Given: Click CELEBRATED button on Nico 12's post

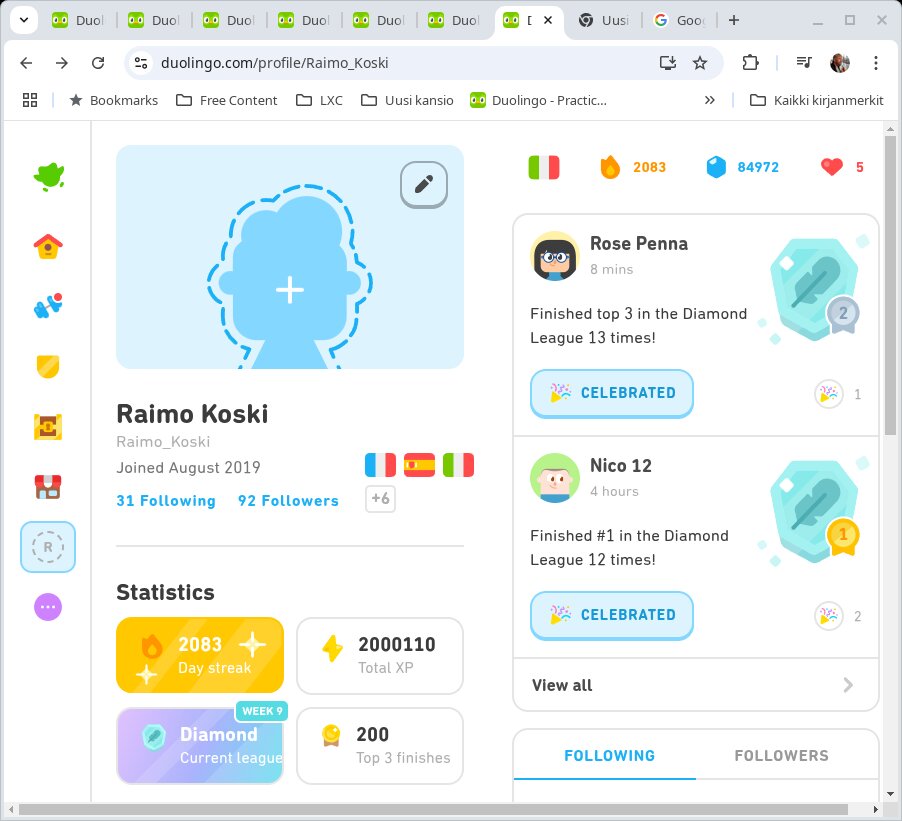Looking at the screenshot, I should 611,615.
